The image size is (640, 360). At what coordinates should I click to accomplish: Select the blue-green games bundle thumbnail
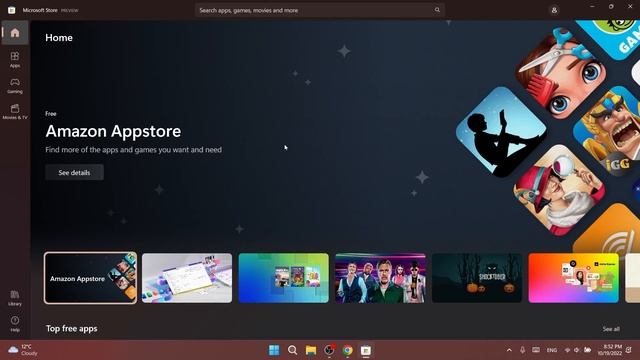pyautogui.click(x=284, y=278)
